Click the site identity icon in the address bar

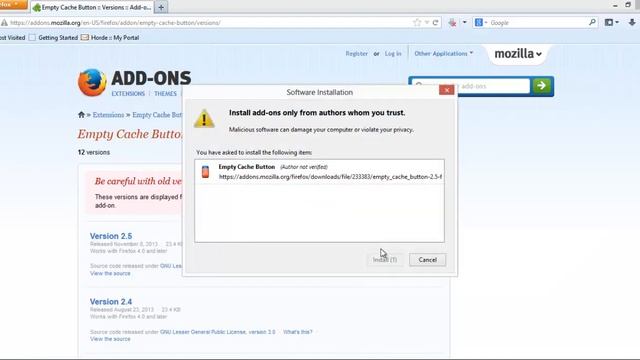pos(4,23)
